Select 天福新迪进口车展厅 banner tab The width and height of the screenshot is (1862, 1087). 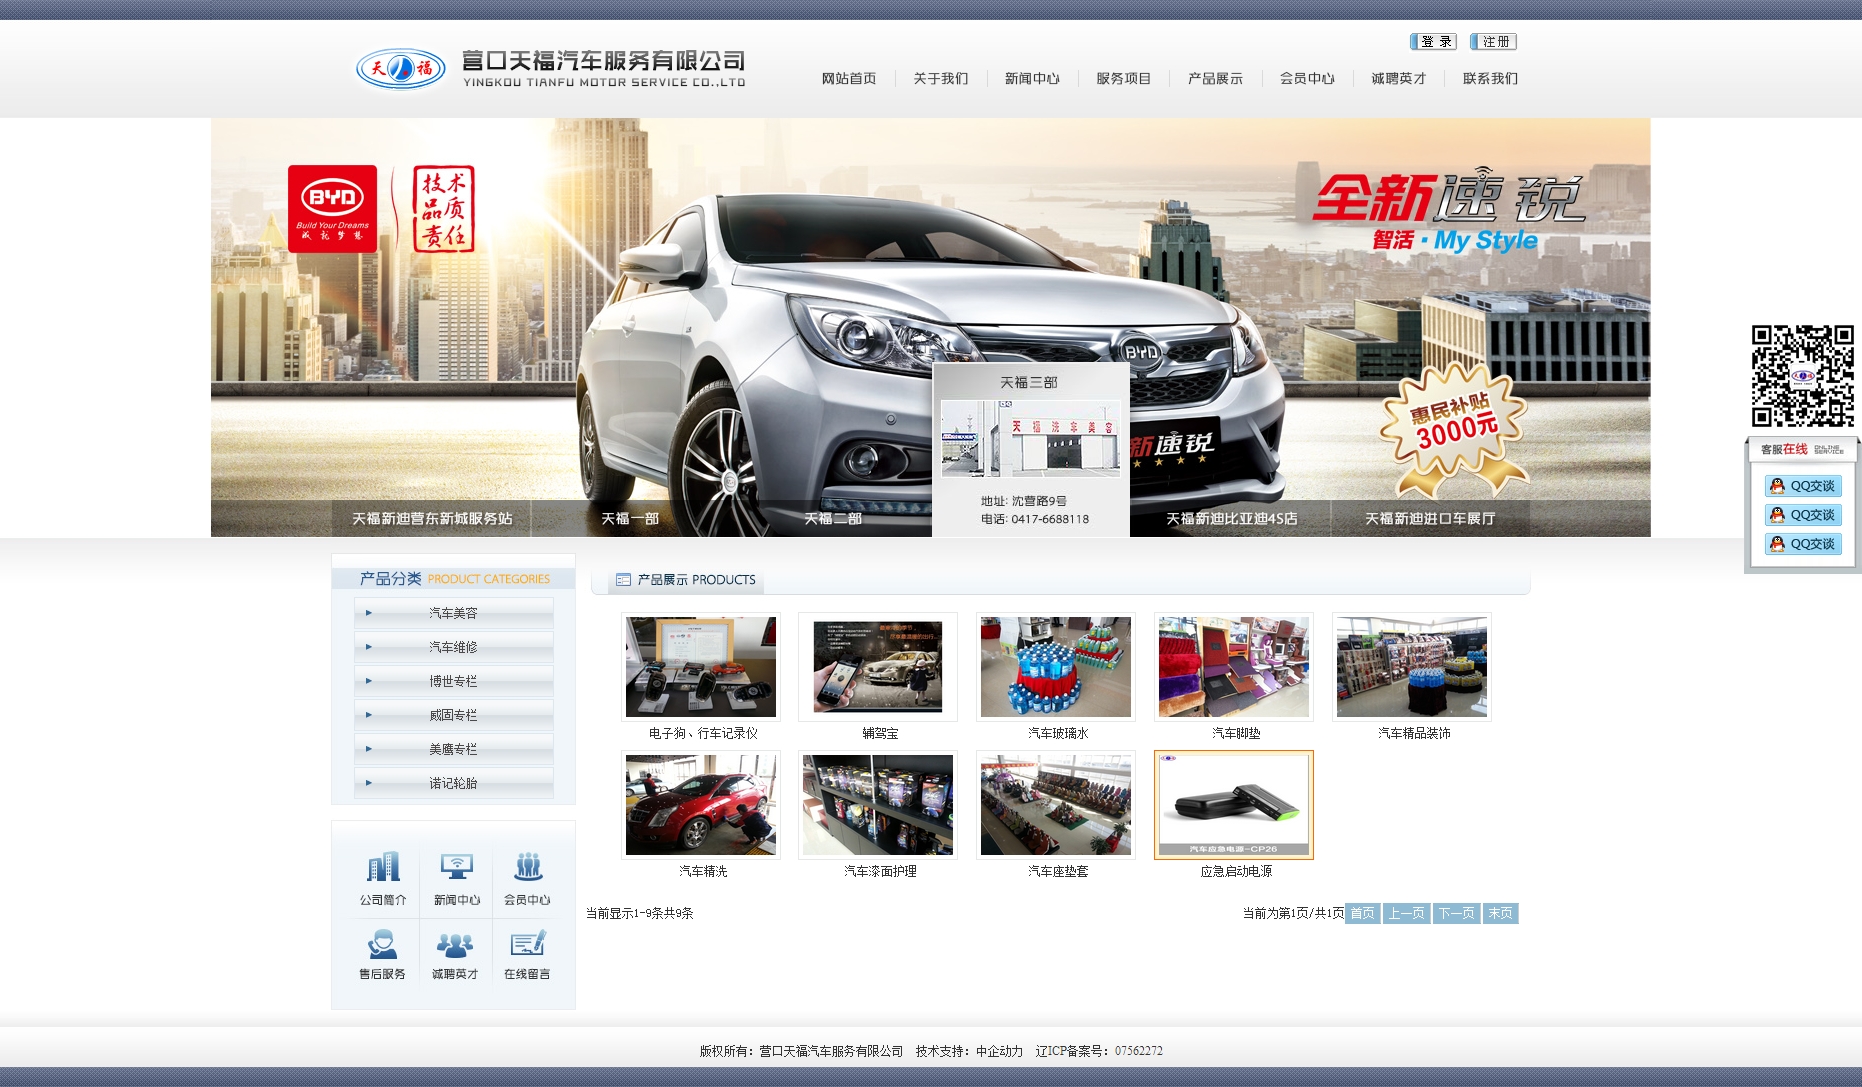click(x=1431, y=519)
